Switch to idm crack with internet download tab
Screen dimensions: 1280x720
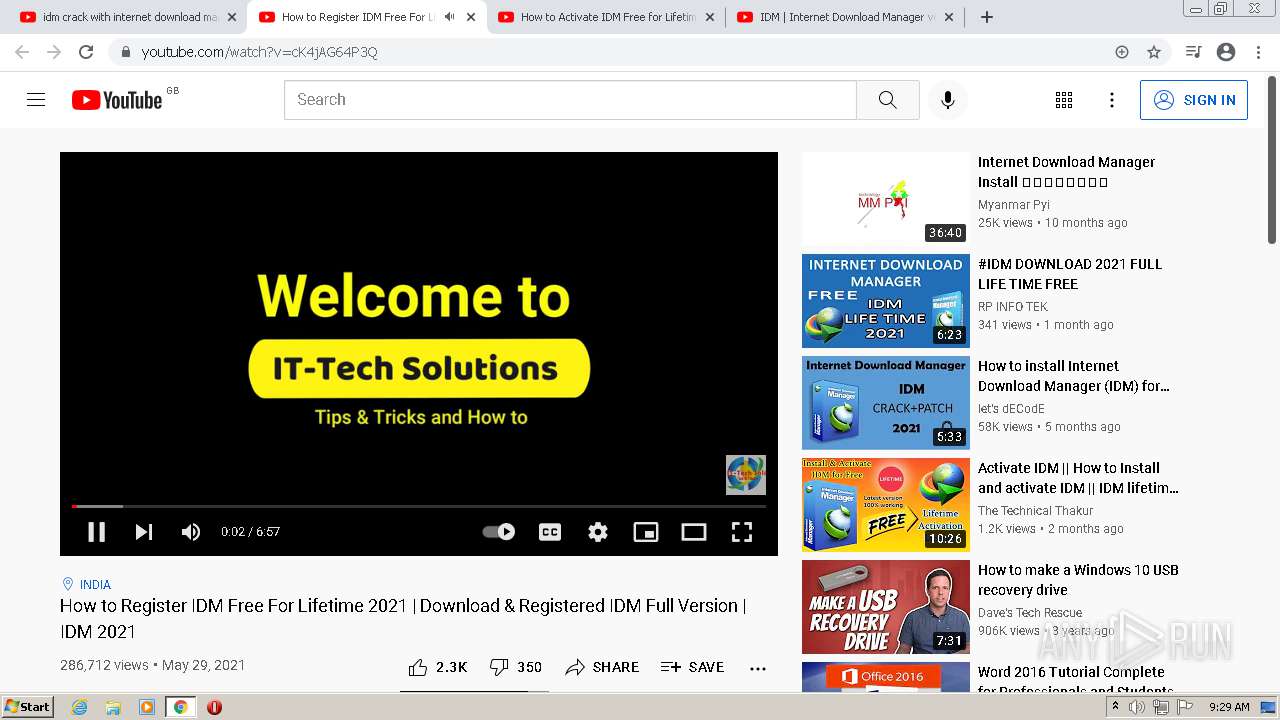(118, 17)
